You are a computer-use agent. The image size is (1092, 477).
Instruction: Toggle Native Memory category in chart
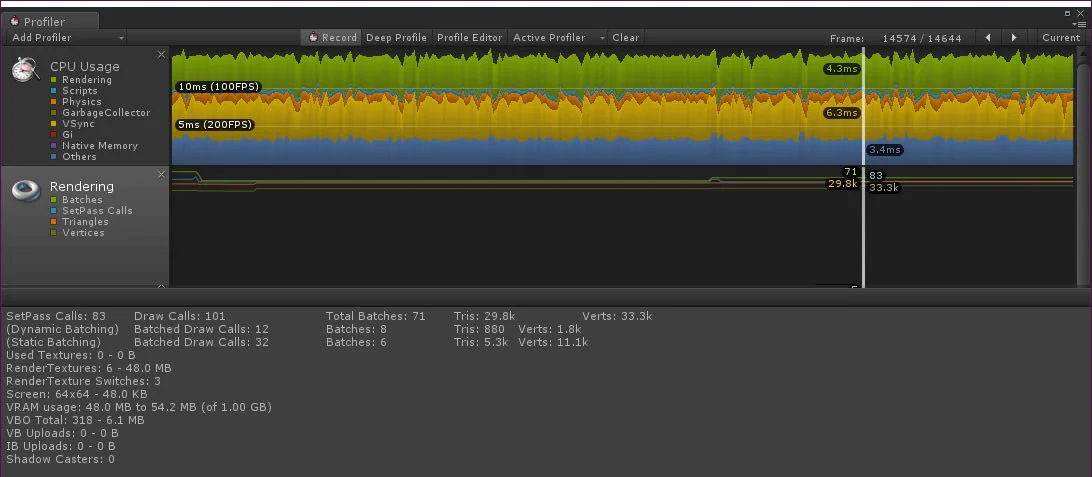coord(54,146)
